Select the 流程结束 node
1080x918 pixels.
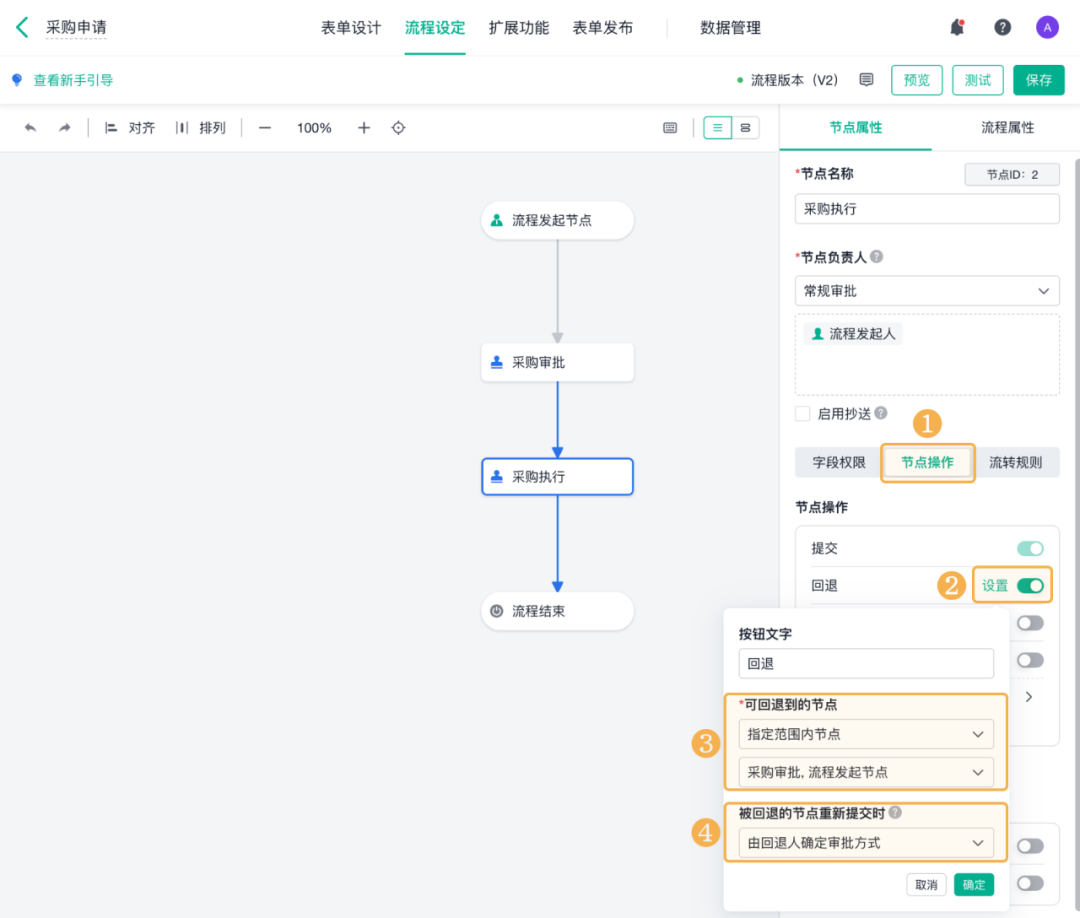point(557,611)
